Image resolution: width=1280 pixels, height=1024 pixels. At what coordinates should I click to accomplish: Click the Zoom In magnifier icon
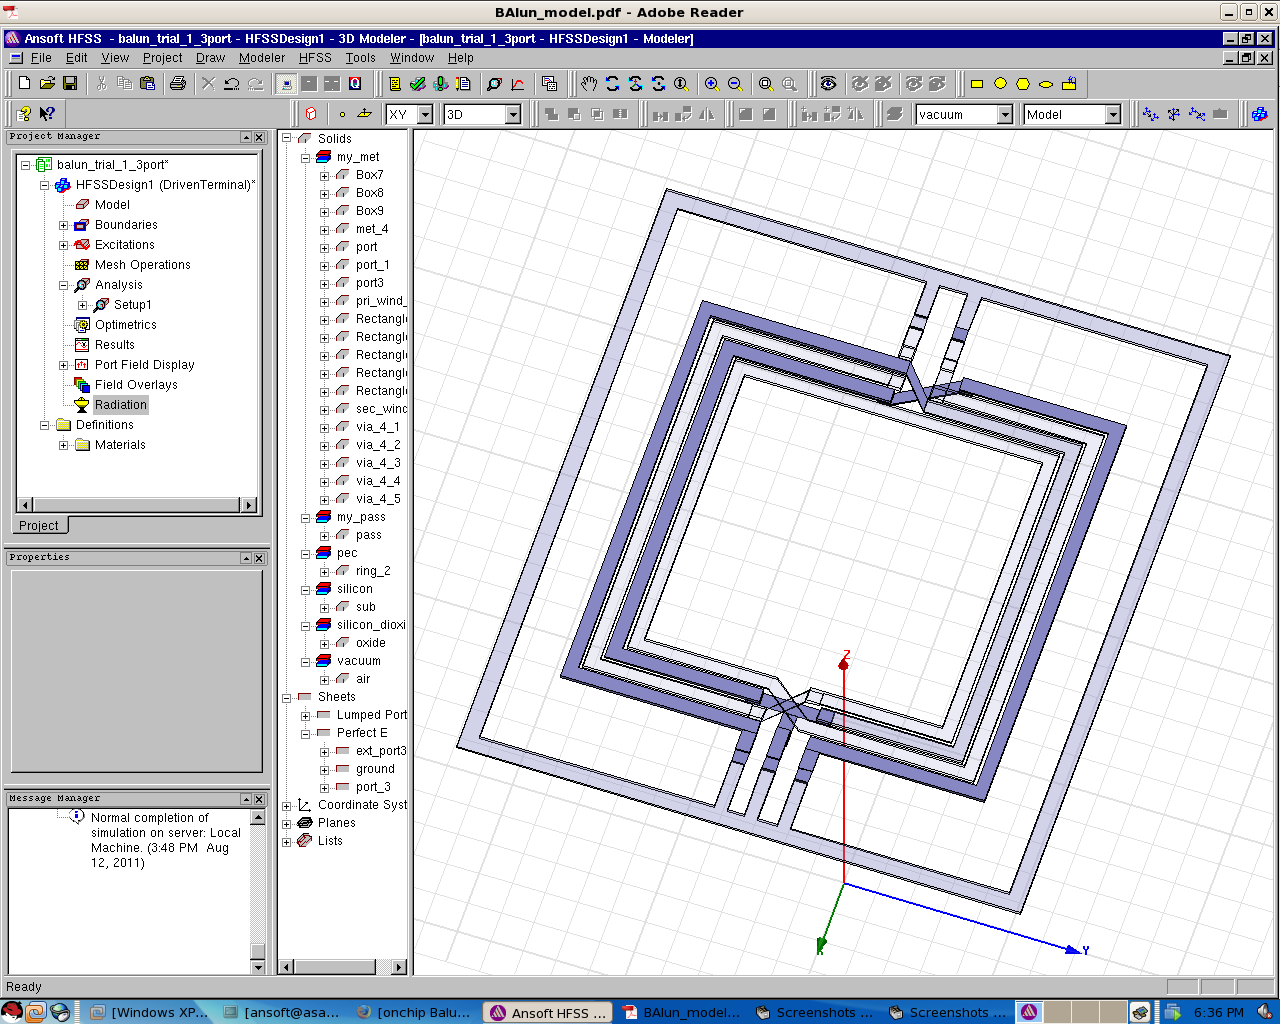coord(712,84)
